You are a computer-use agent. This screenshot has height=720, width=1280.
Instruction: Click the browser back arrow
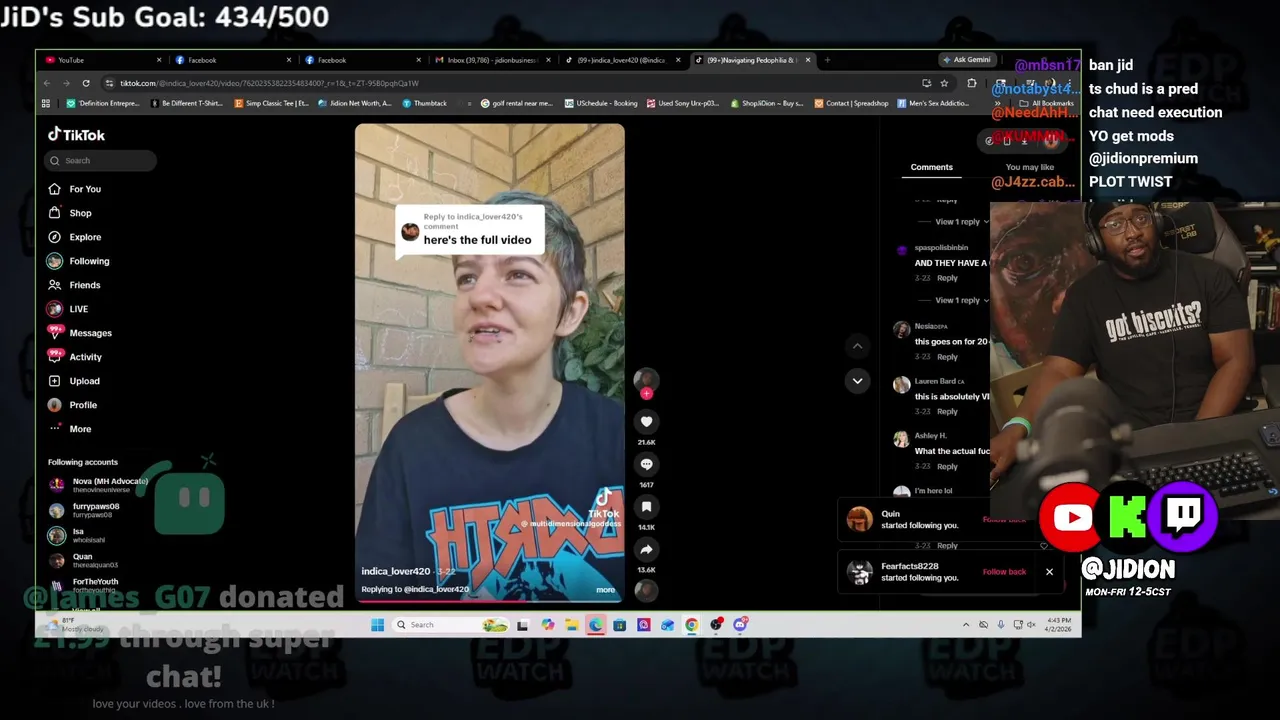click(x=48, y=83)
